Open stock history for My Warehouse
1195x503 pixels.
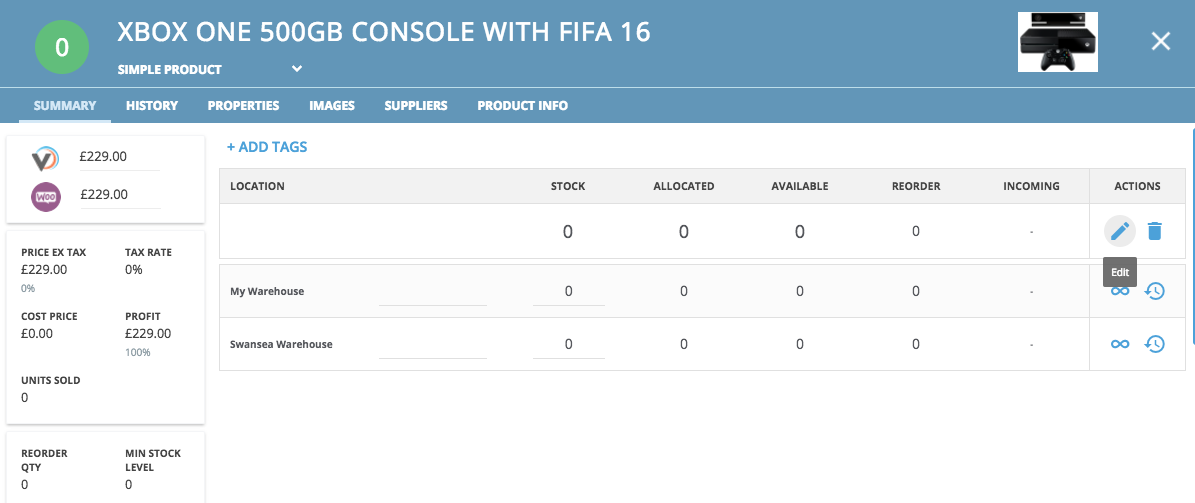[x=1155, y=291]
